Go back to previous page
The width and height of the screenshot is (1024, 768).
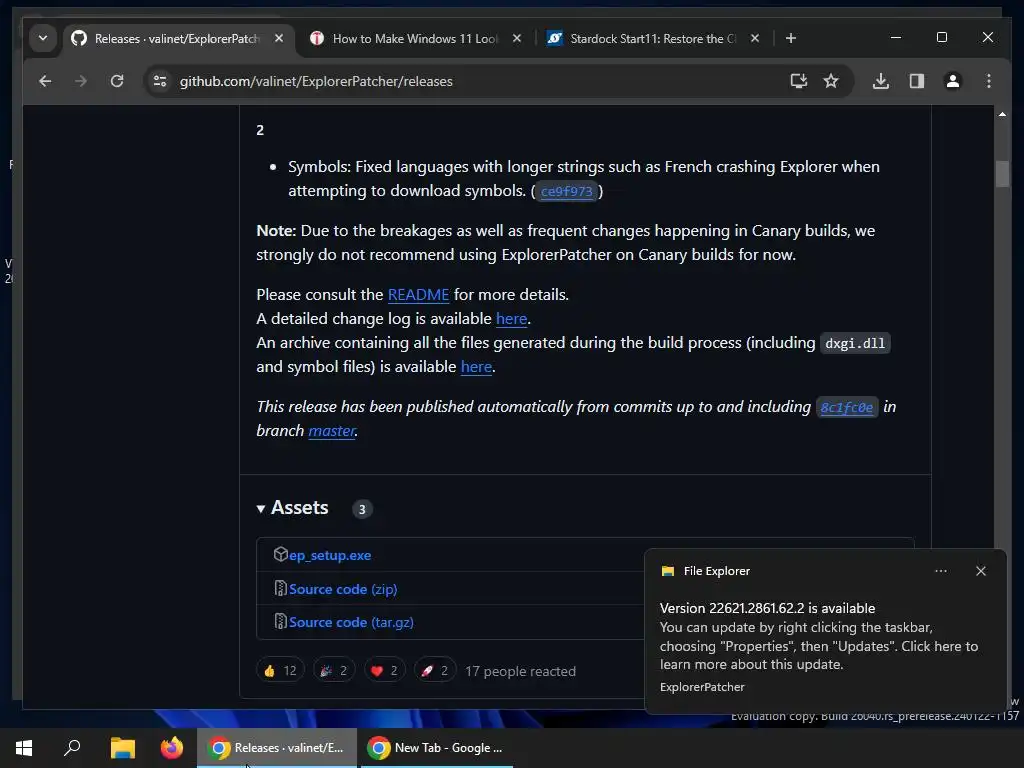click(x=45, y=81)
